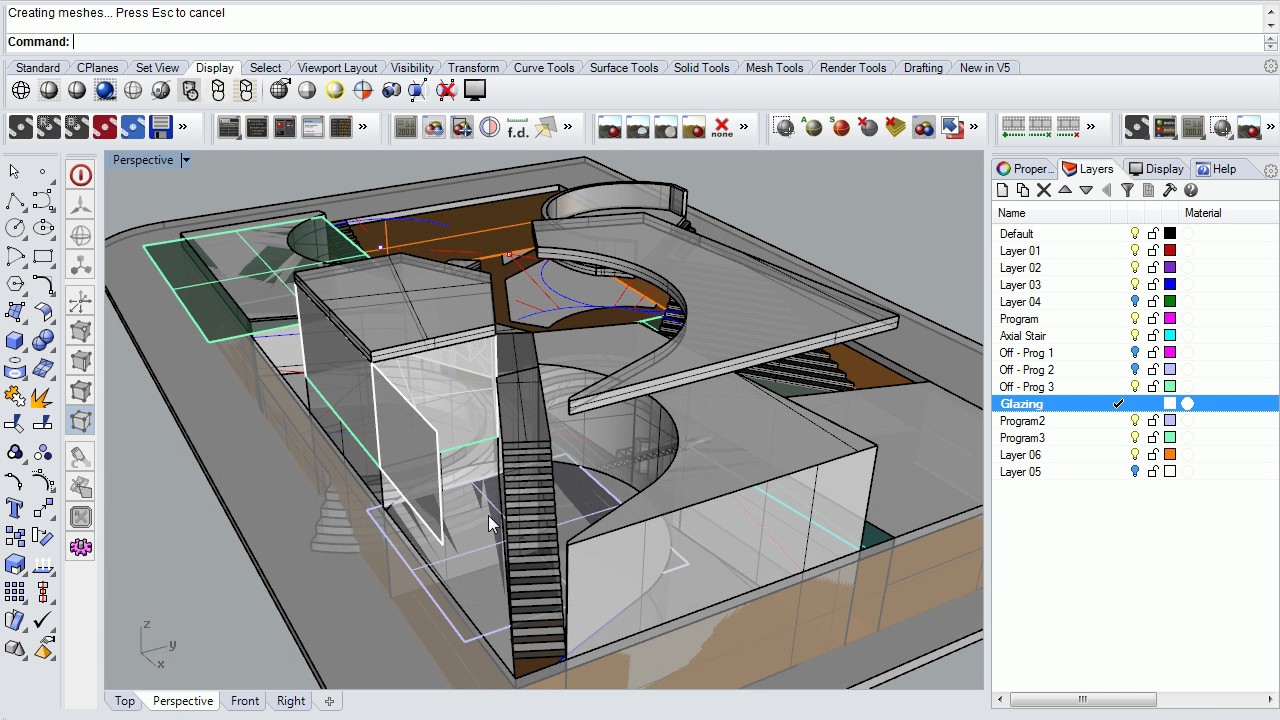Toggle visibility bulb for Layer 04
This screenshot has width=1280, height=720.
pyautogui.click(x=1135, y=301)
